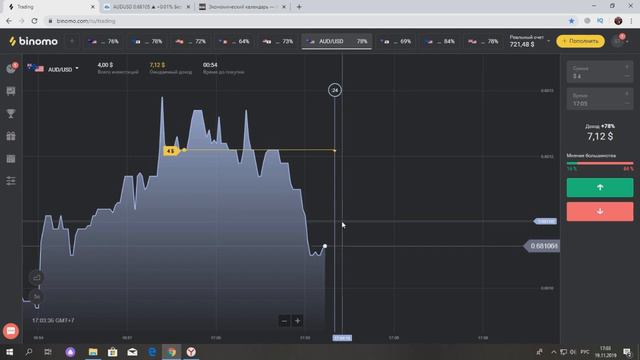Switch to the 76% asset tab
The width and height of the screenshot is (640, 360).
coord(104,42)
